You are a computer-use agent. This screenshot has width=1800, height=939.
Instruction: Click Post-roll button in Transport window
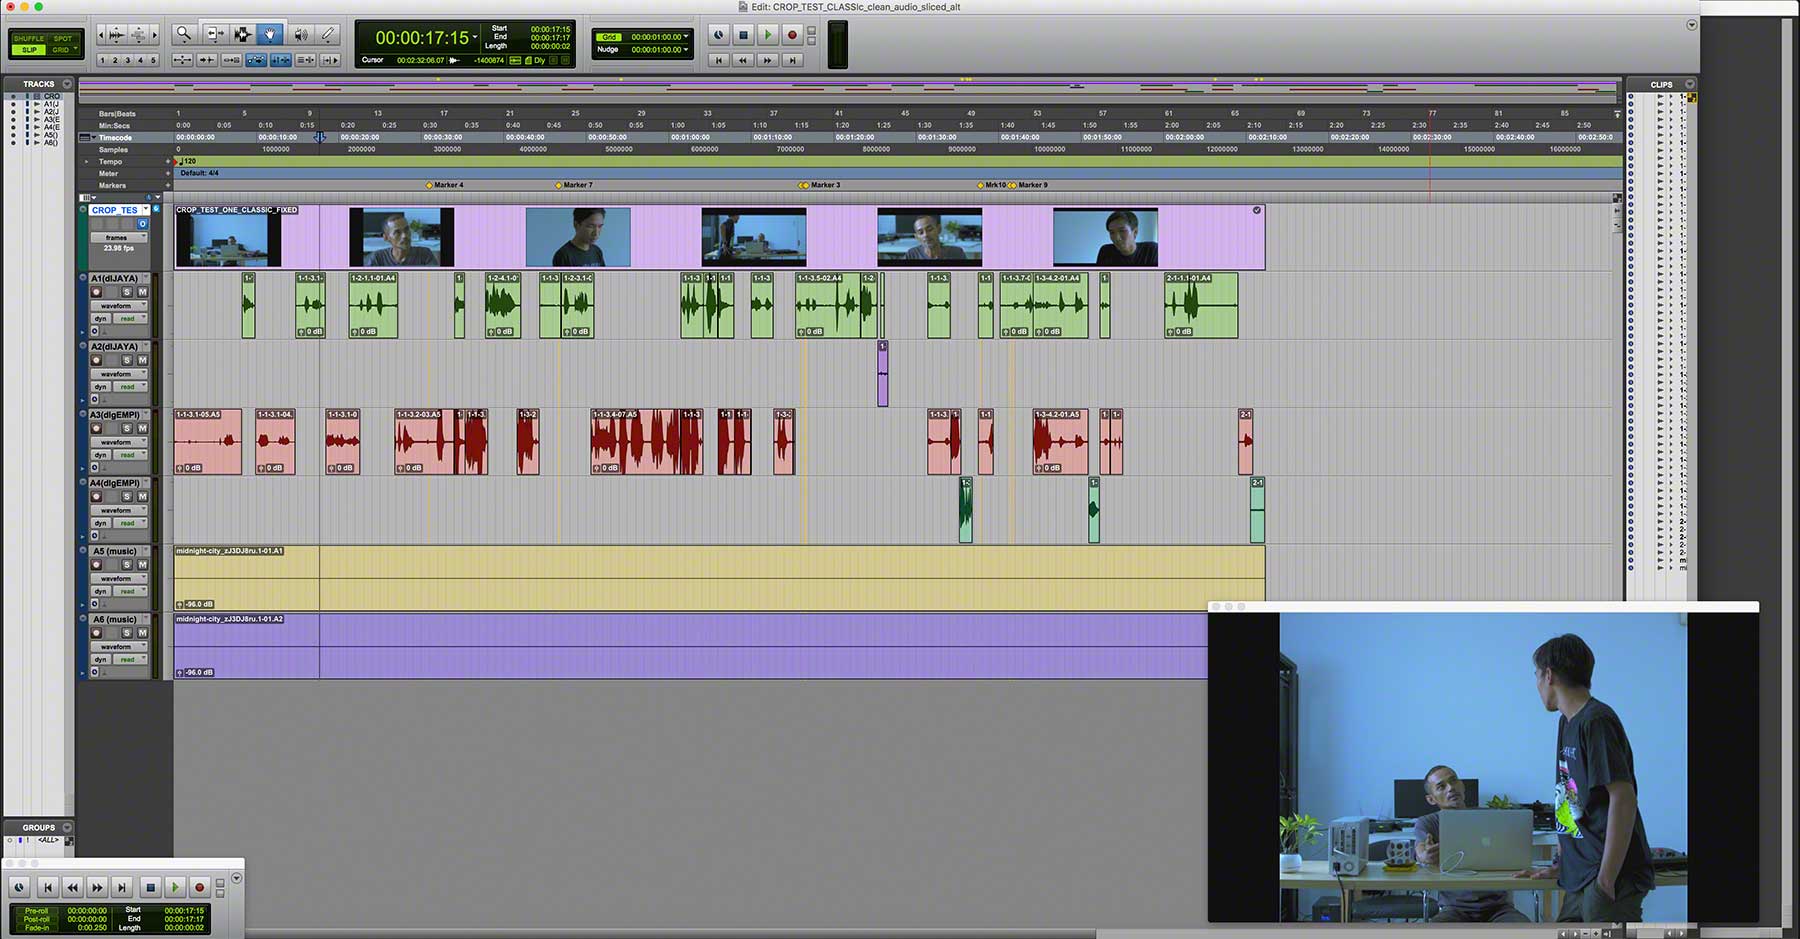(x=36, y=919)
